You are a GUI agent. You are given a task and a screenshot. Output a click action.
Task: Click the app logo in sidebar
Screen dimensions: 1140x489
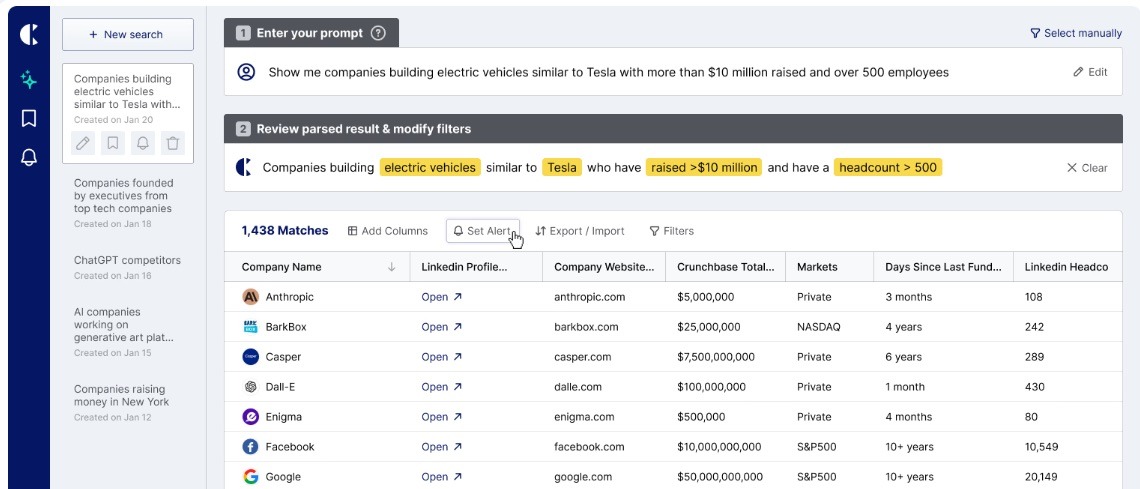[29, 34]
